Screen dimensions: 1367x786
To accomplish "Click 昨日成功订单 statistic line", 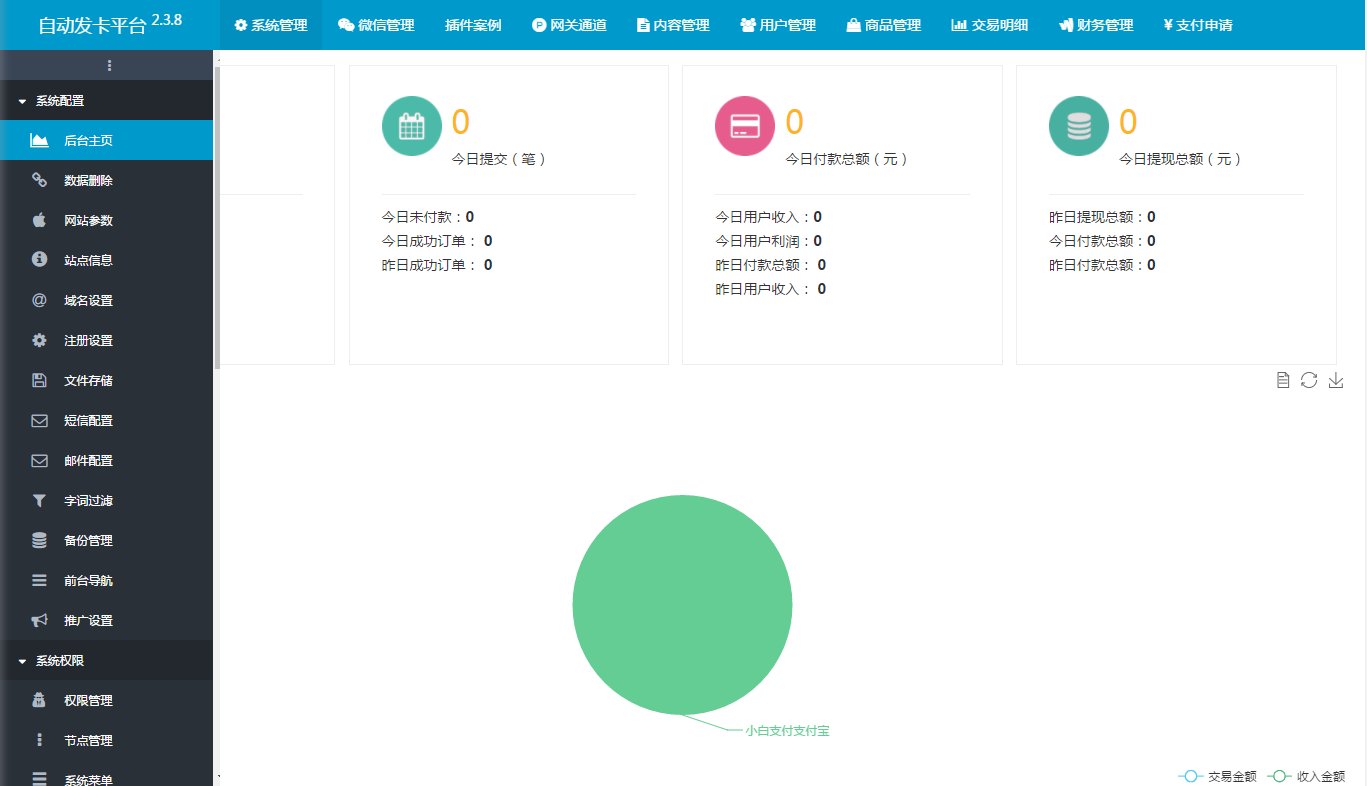I will coord(437,265).
